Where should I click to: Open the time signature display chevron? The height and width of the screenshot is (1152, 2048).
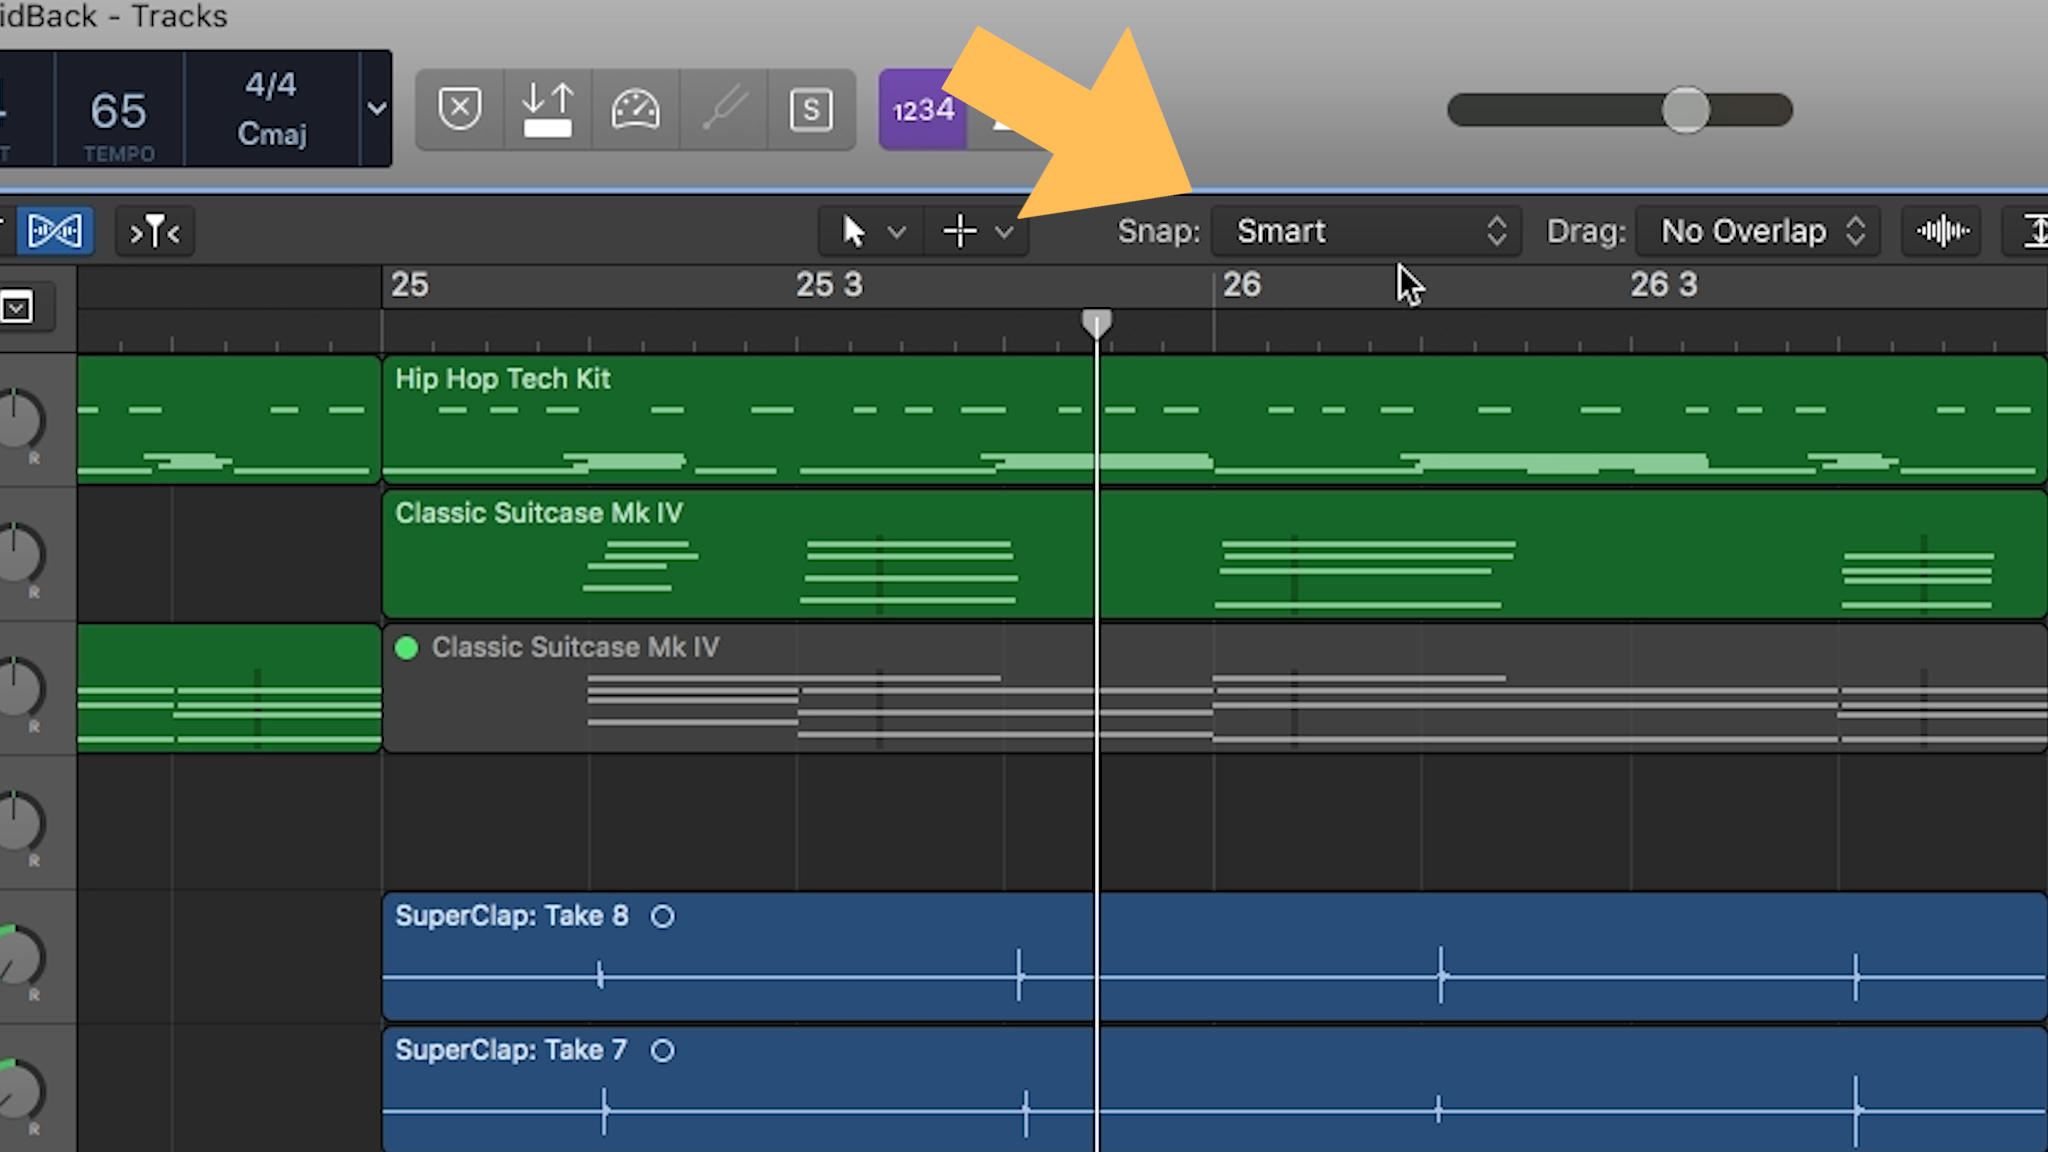(376, 108)
